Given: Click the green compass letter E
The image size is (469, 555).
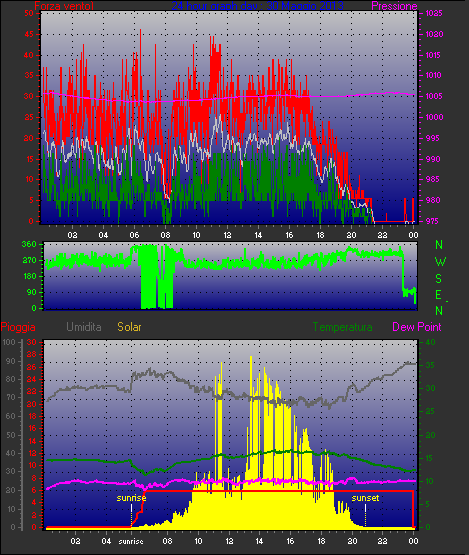Looking at the screenshot, I should click(438, 294).
